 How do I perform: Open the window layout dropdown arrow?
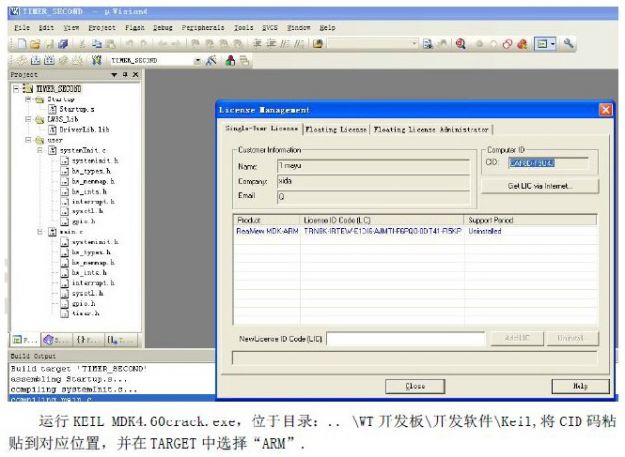(553, 44)
